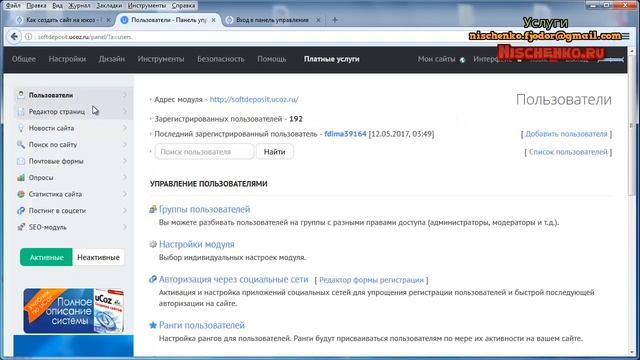Click the Поиск по сайту magnifier icon
Viewport: 640px width, 360px height.
[x=21, y=144]
